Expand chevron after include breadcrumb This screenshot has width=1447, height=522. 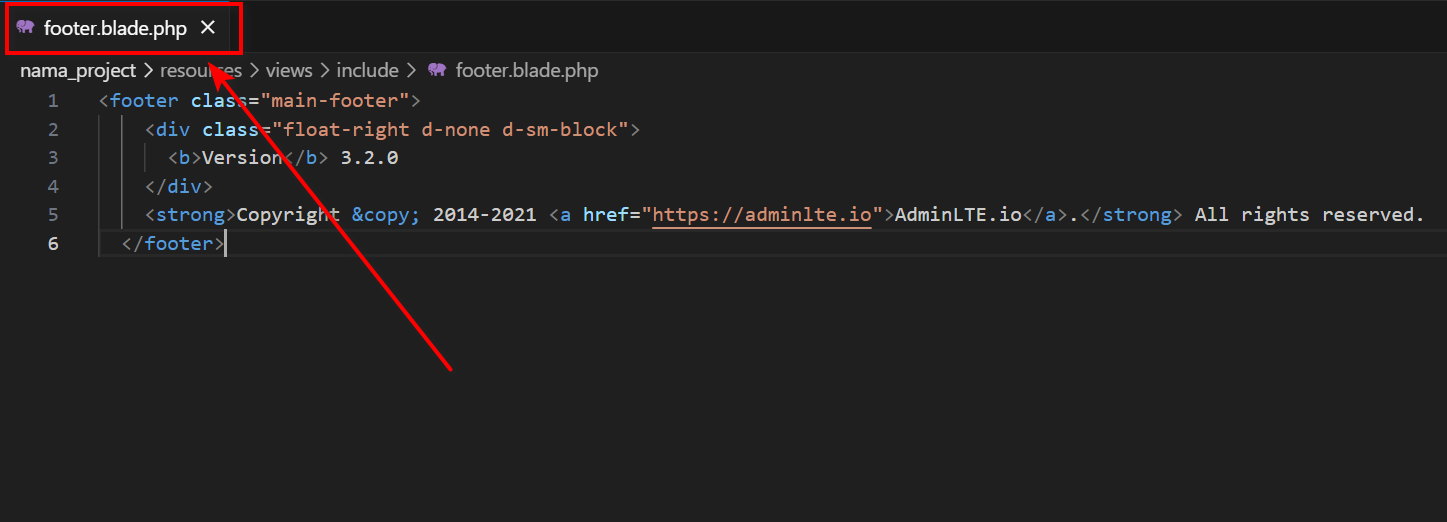click(x=410, y=71)
